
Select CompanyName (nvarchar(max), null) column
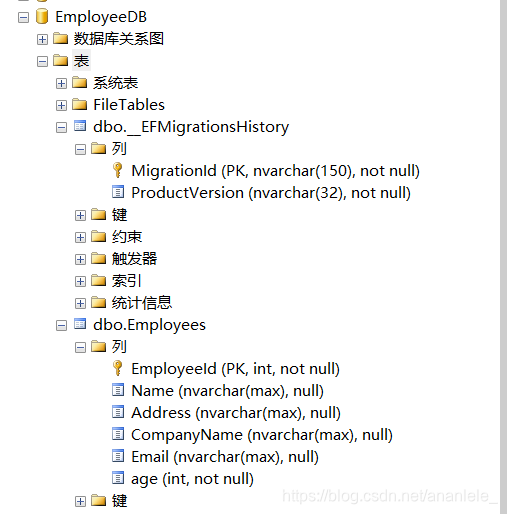coord(262,435)
